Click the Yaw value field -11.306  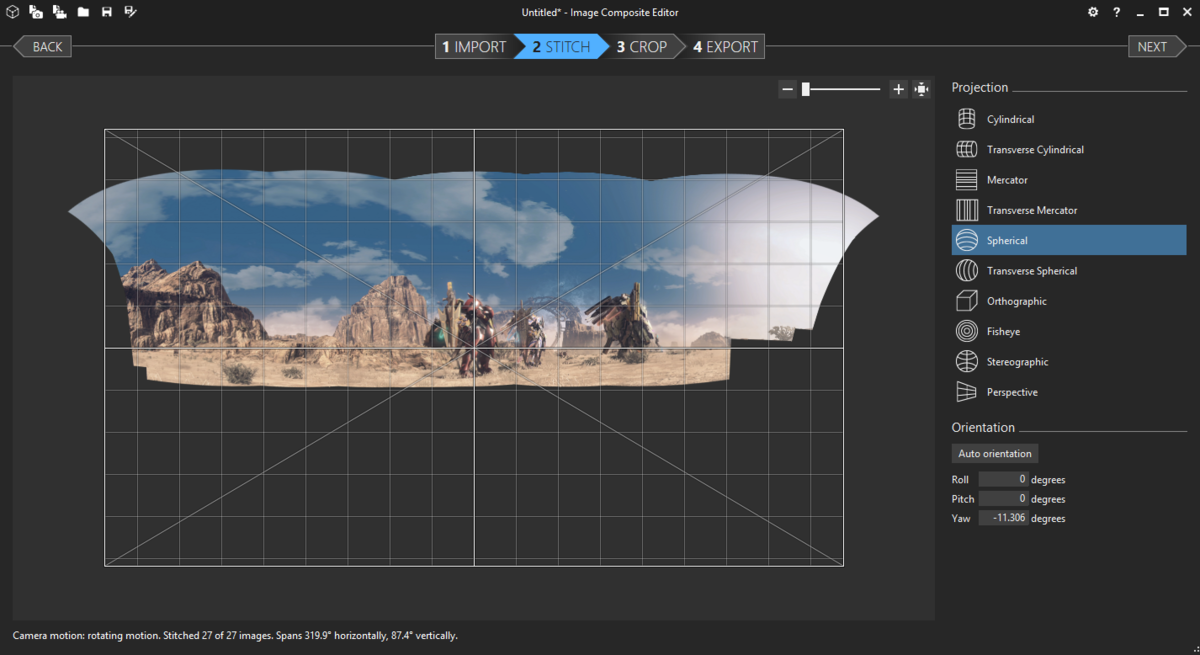click(1004, 518)
